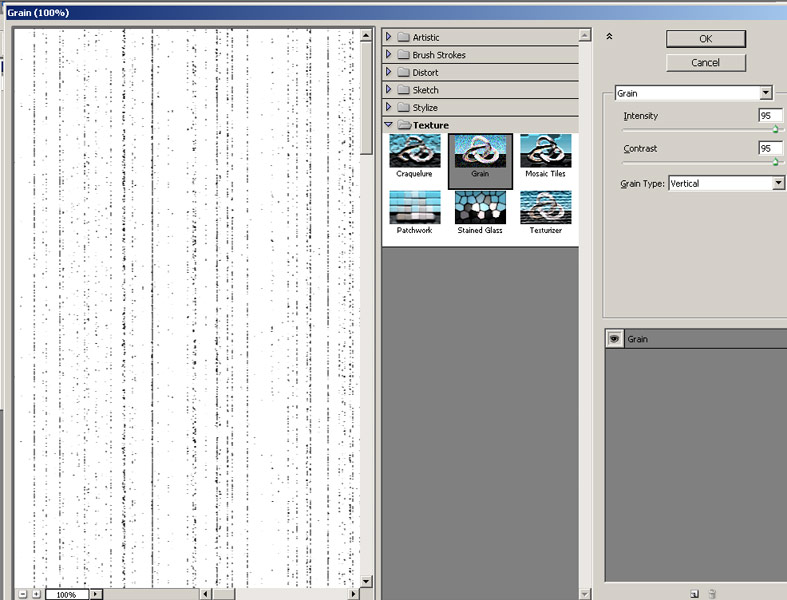
Task: Cancel the filter gallery dialog
Action: coord(706,63)
